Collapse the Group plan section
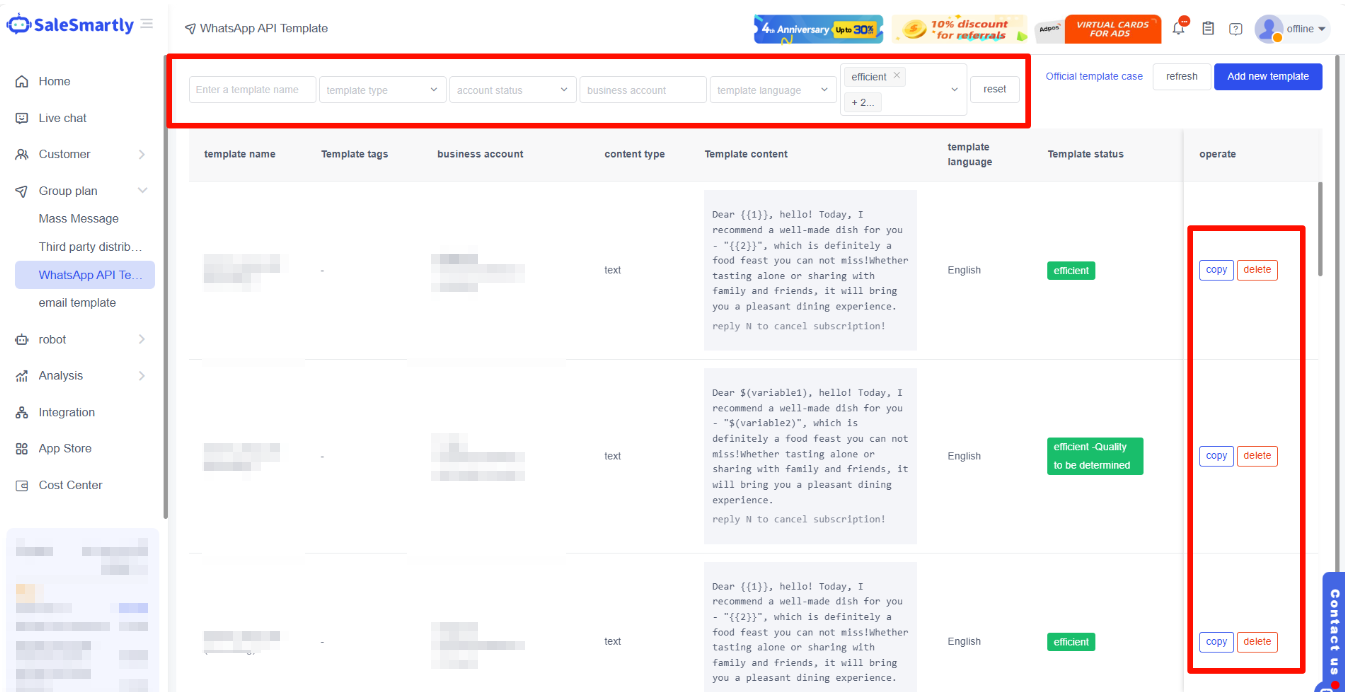Screen dimensions: 1345x692 pyautogui.click(x=142, y=191)
